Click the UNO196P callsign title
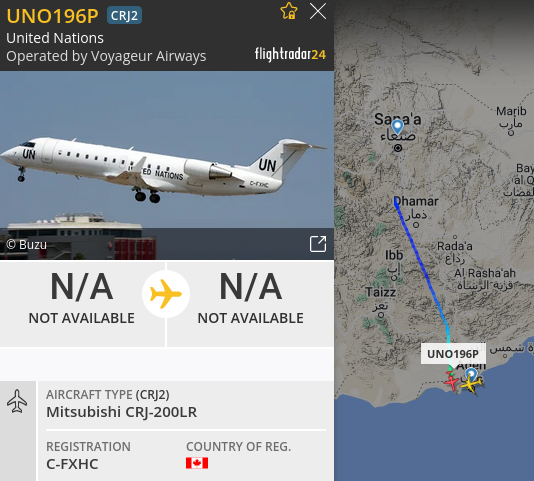This screenshot has height=481, width=534. 52,16
